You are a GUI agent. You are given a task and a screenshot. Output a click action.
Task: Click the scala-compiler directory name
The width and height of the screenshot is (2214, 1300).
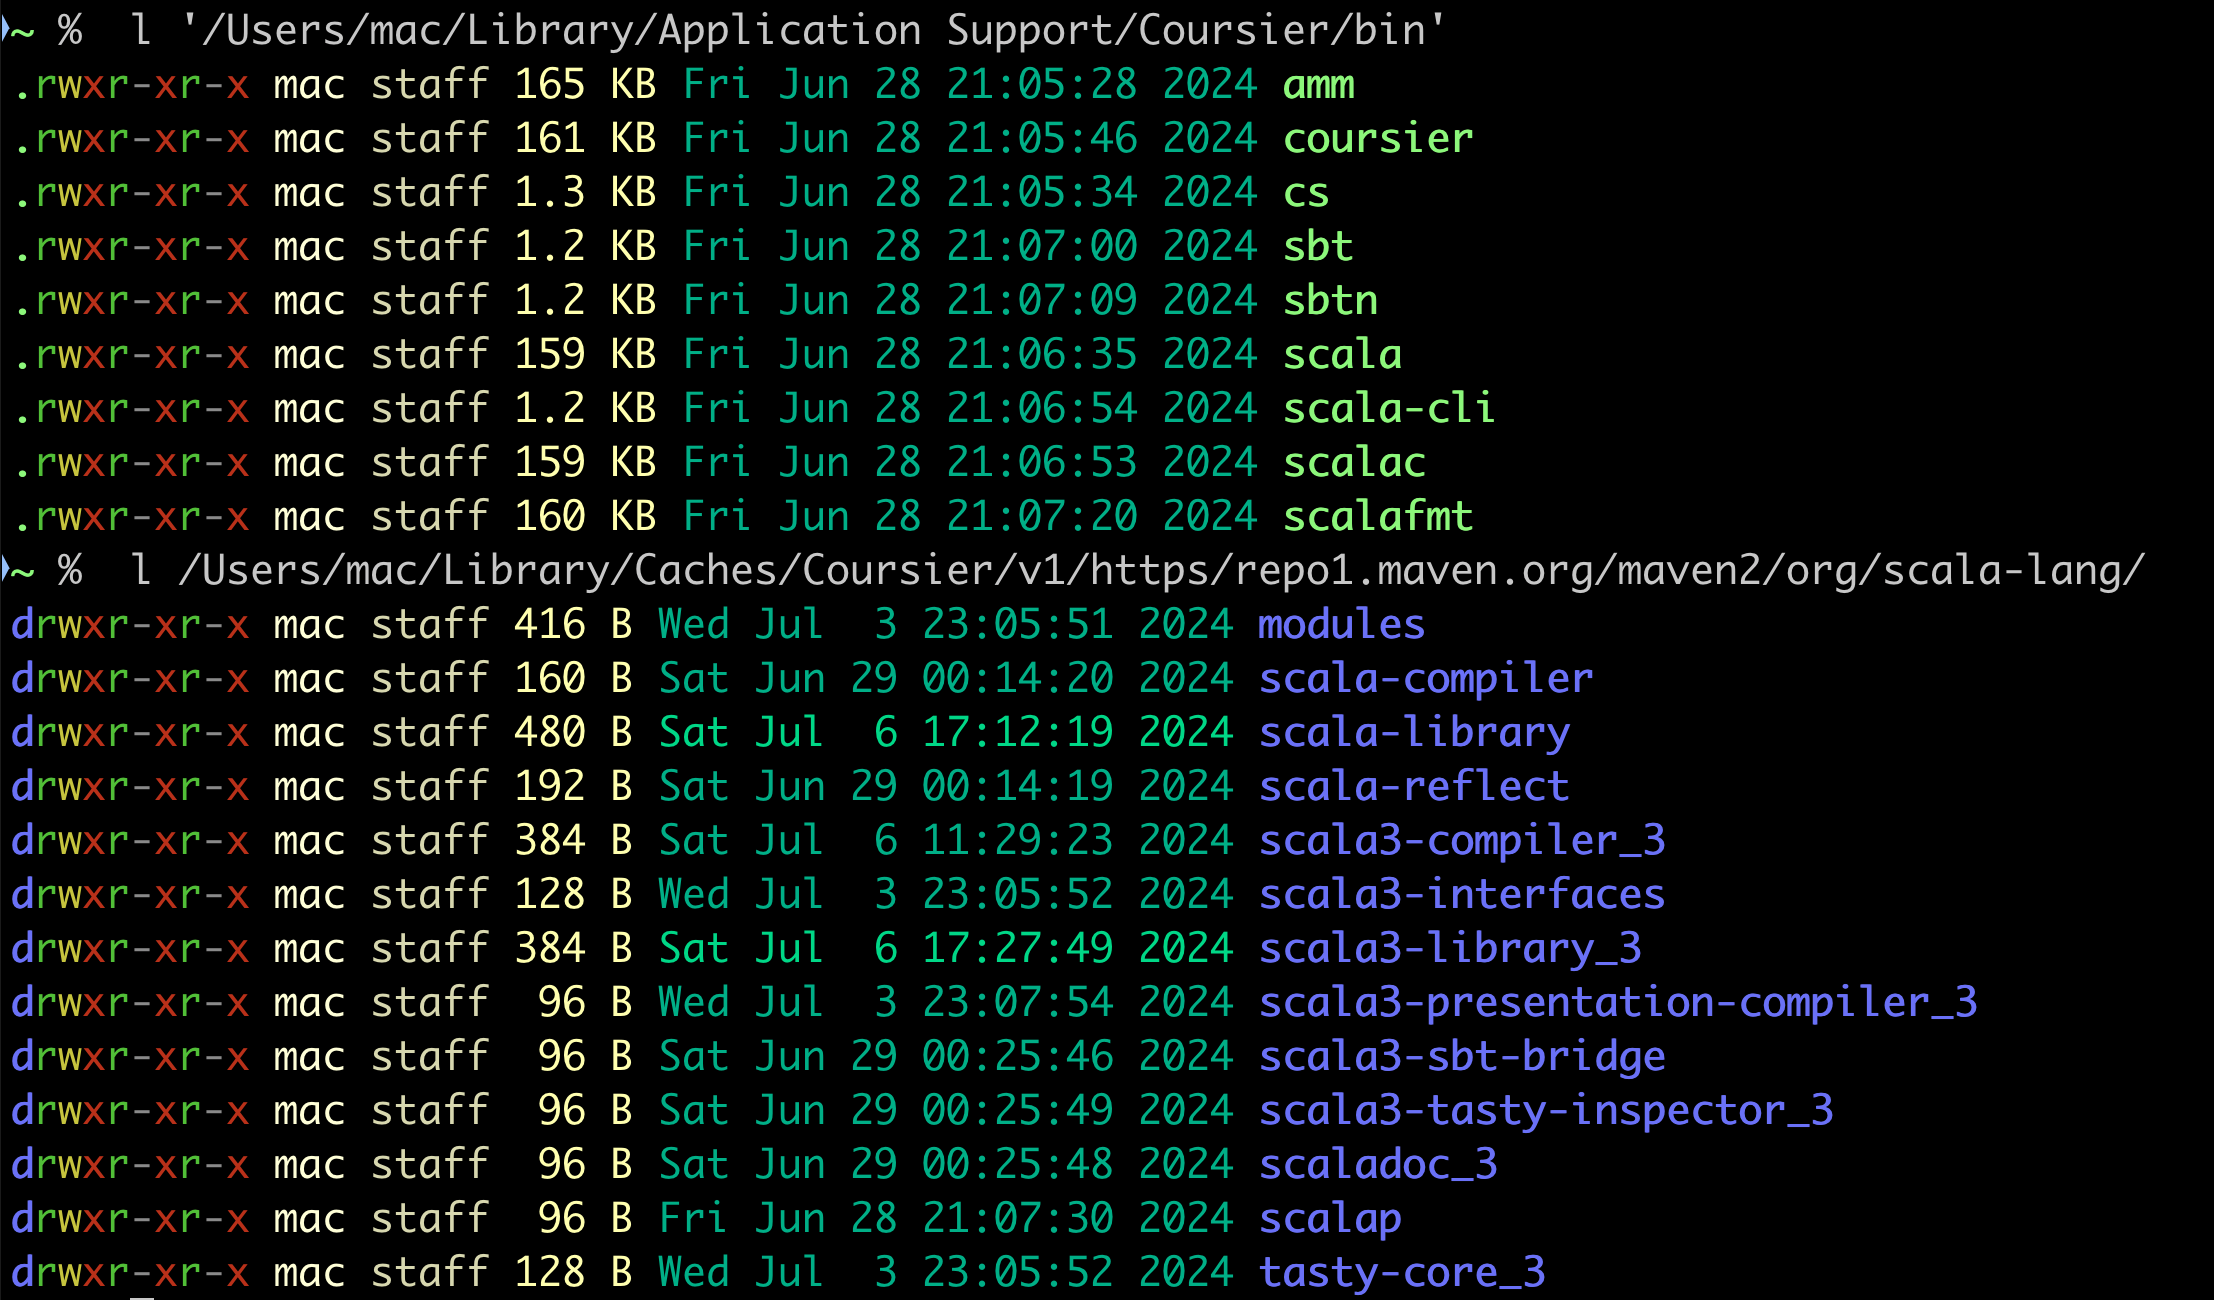point(1425,680)
